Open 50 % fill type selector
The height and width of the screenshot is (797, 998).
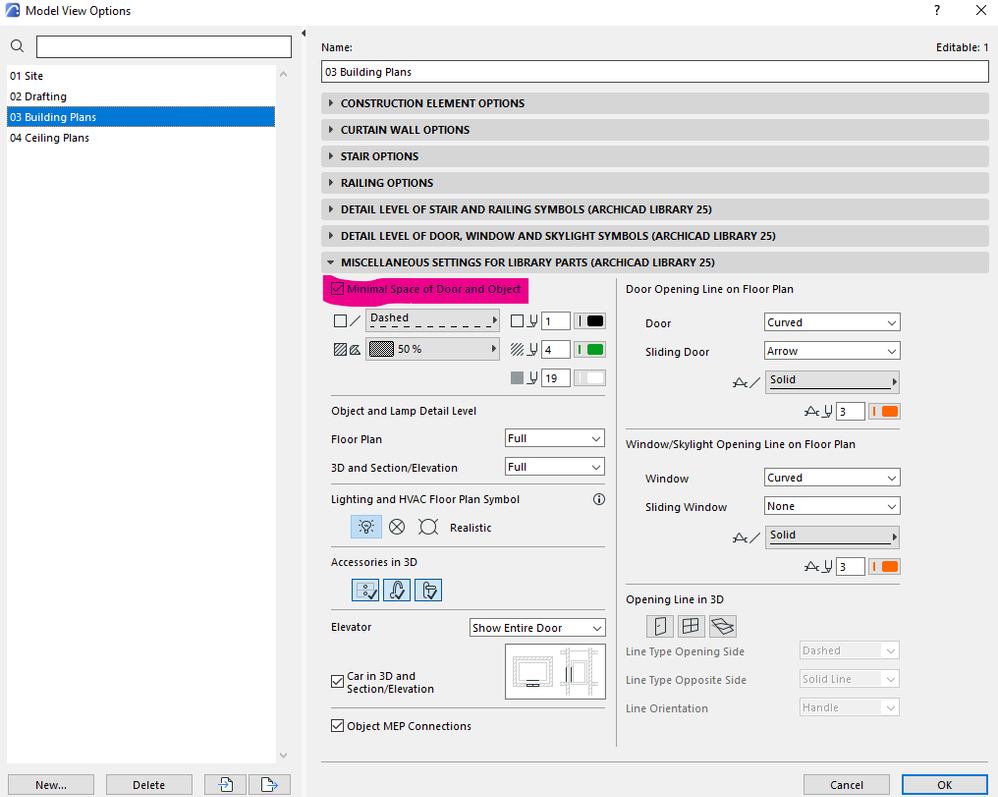[432, 349]
